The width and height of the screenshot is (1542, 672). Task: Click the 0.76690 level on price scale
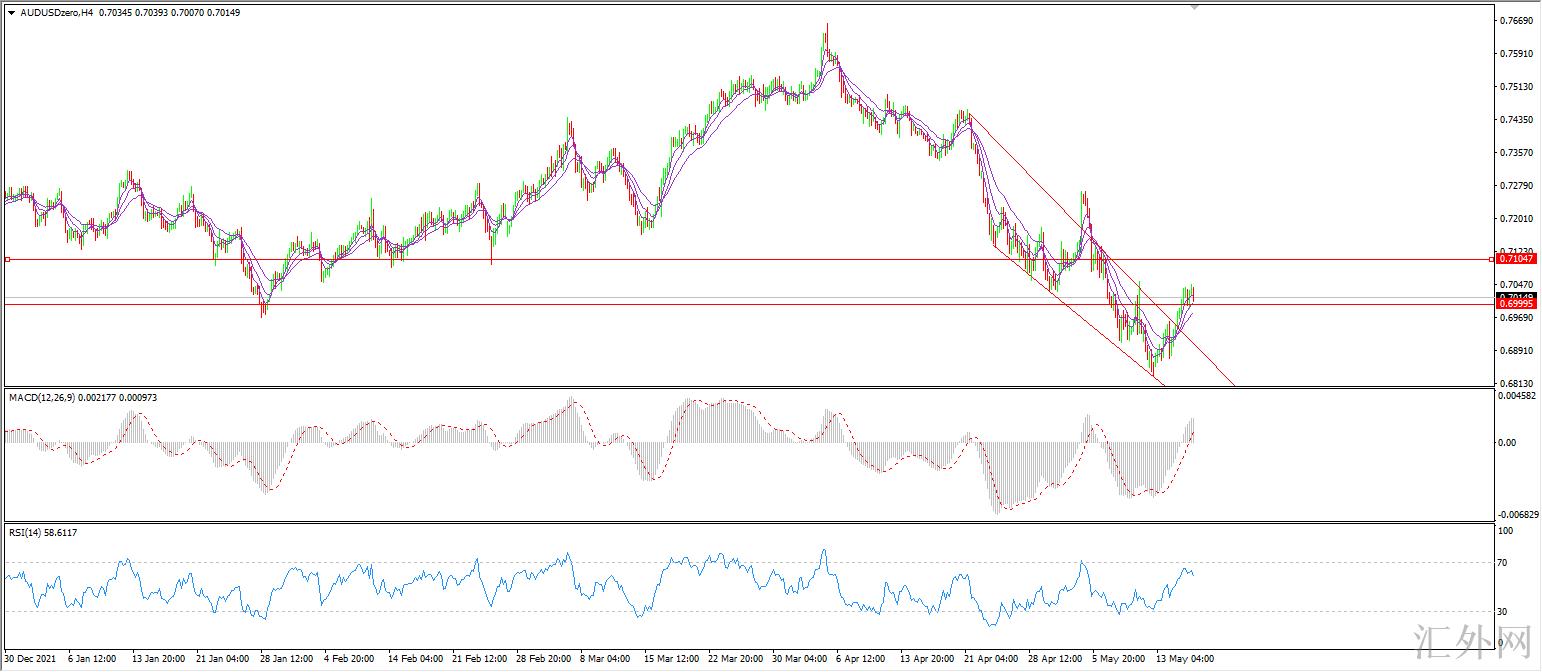click(x=1518, y=21)
